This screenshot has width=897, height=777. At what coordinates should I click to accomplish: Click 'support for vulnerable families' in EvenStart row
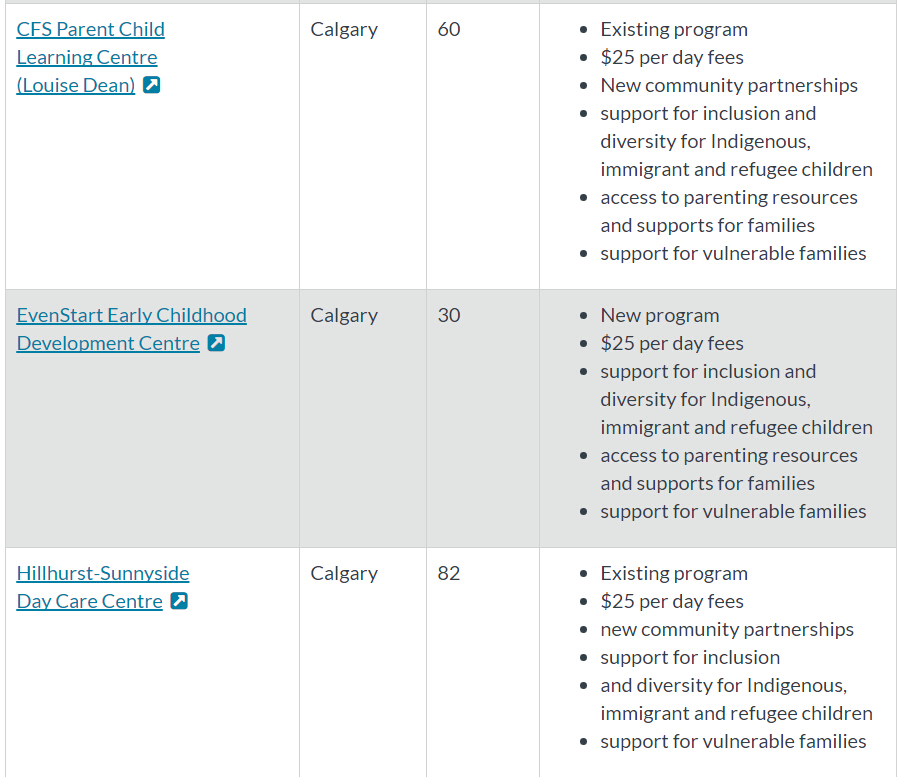733,512
